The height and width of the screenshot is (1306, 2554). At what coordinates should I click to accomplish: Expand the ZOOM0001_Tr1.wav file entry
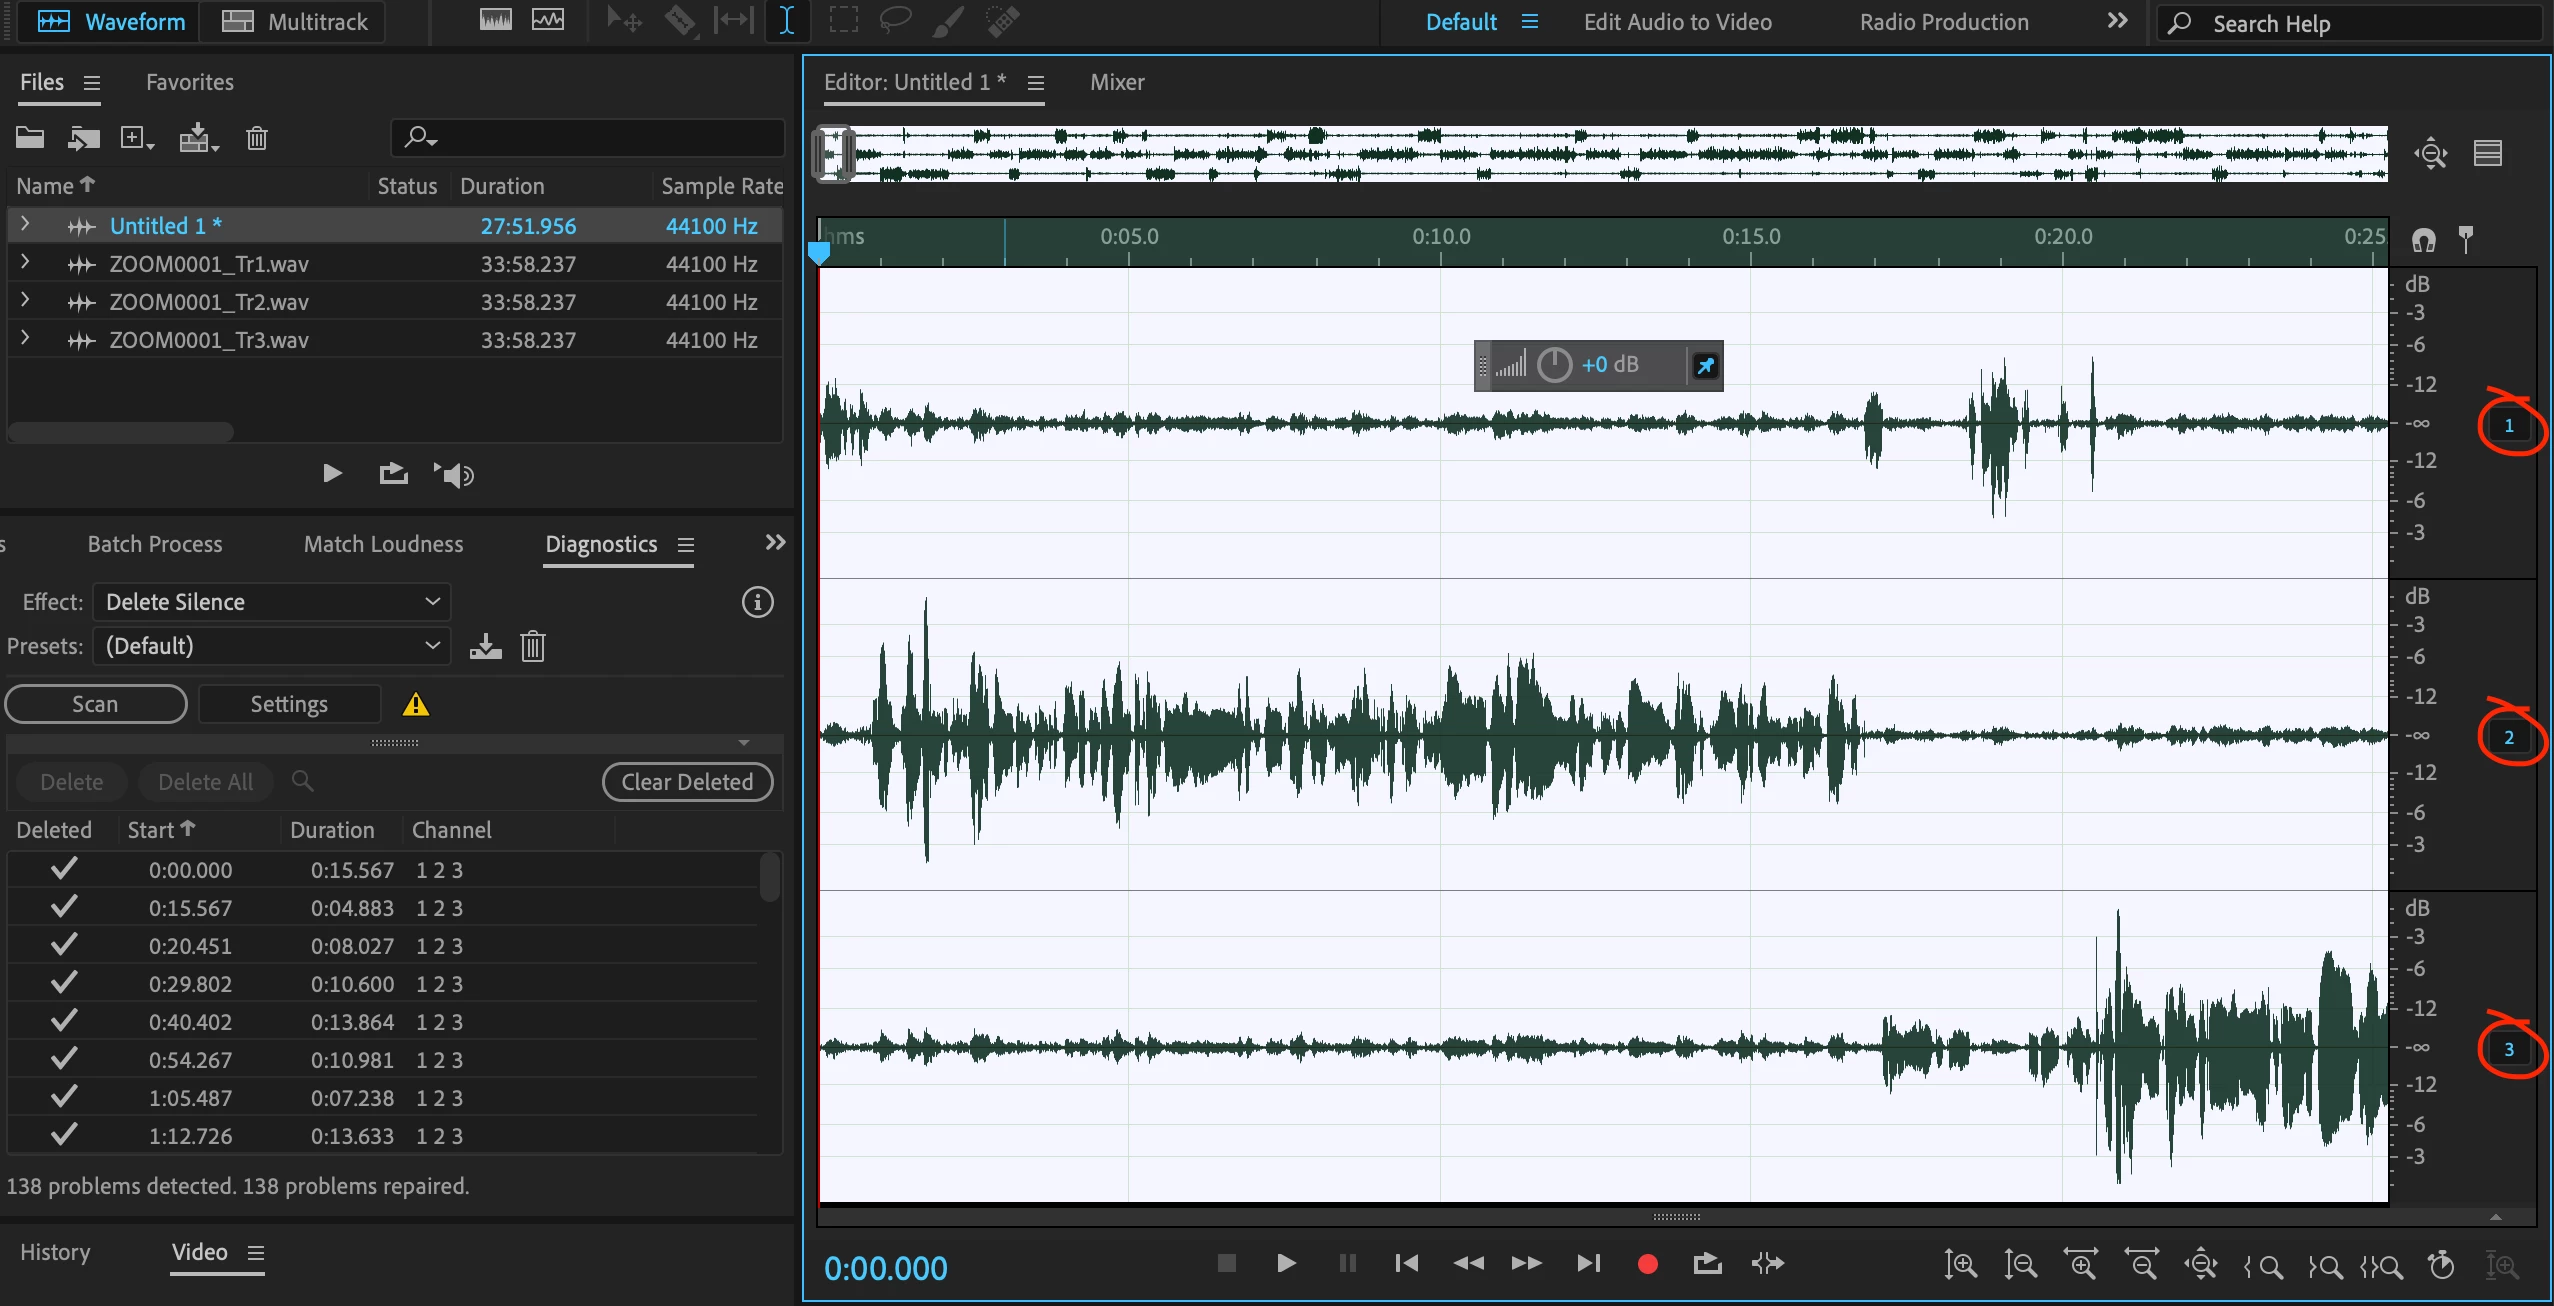pos(25,264)
